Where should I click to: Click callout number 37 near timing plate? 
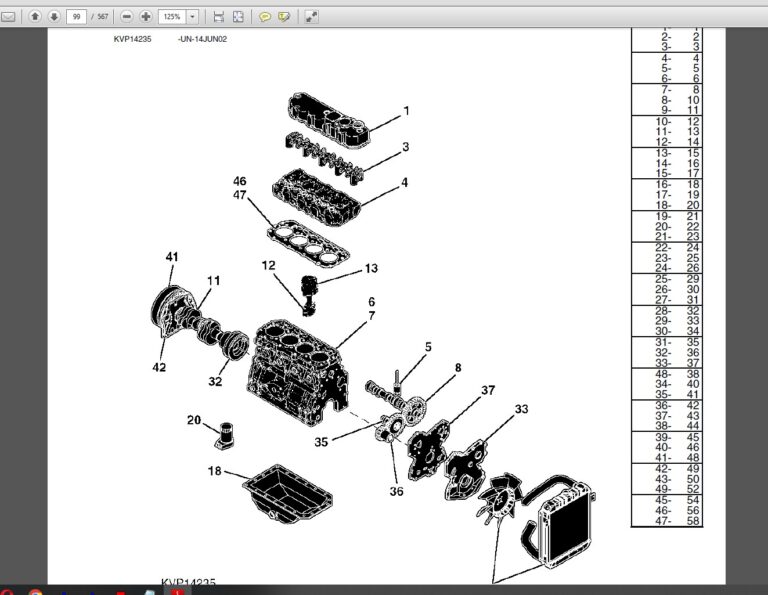[488, 390]
